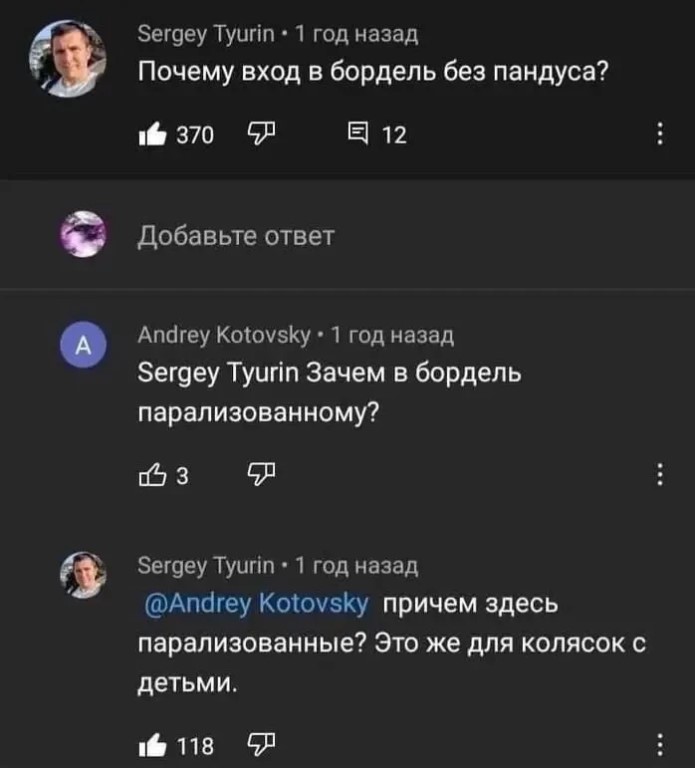Click 'Sergey Tyurin' author name on top comment

tap(206, 35)
